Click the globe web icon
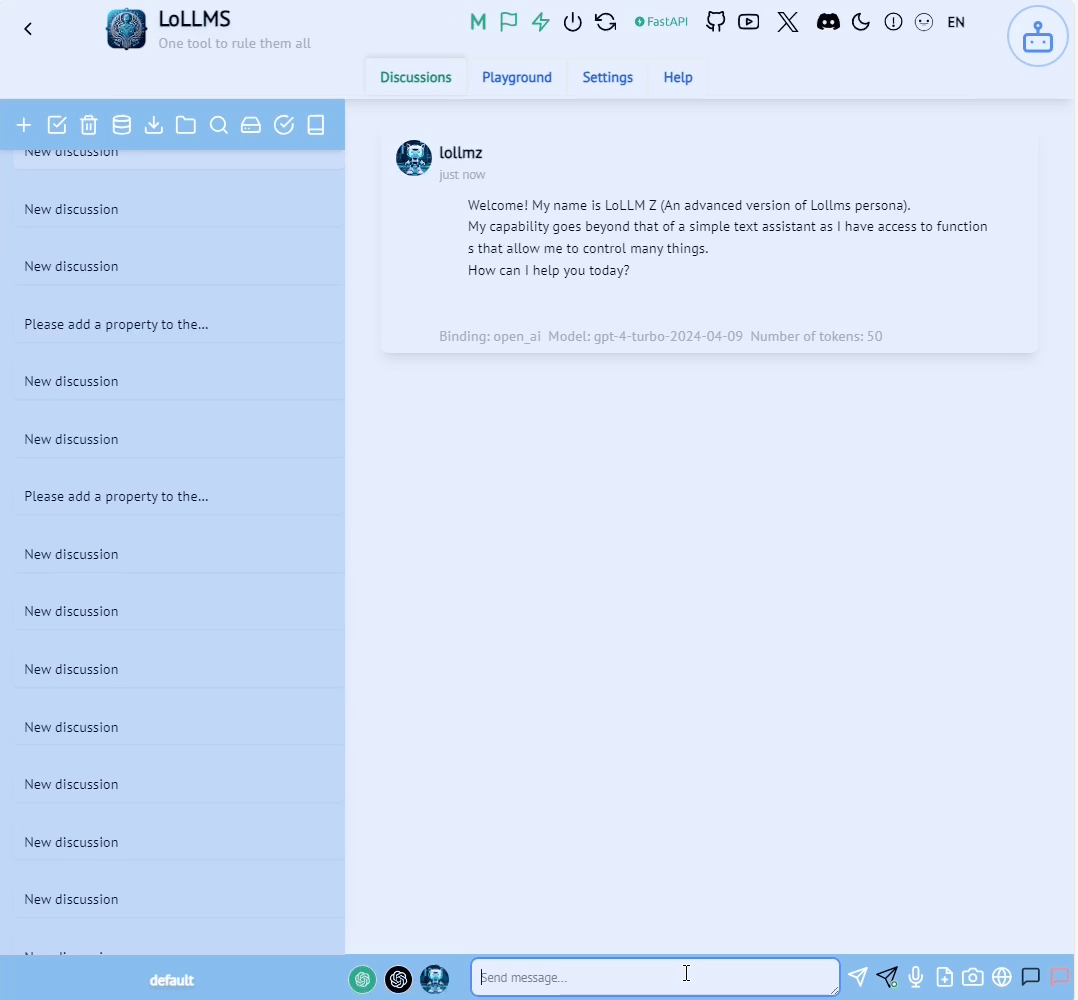Screen dimensions: 1078x1000 click(1002, 976)
